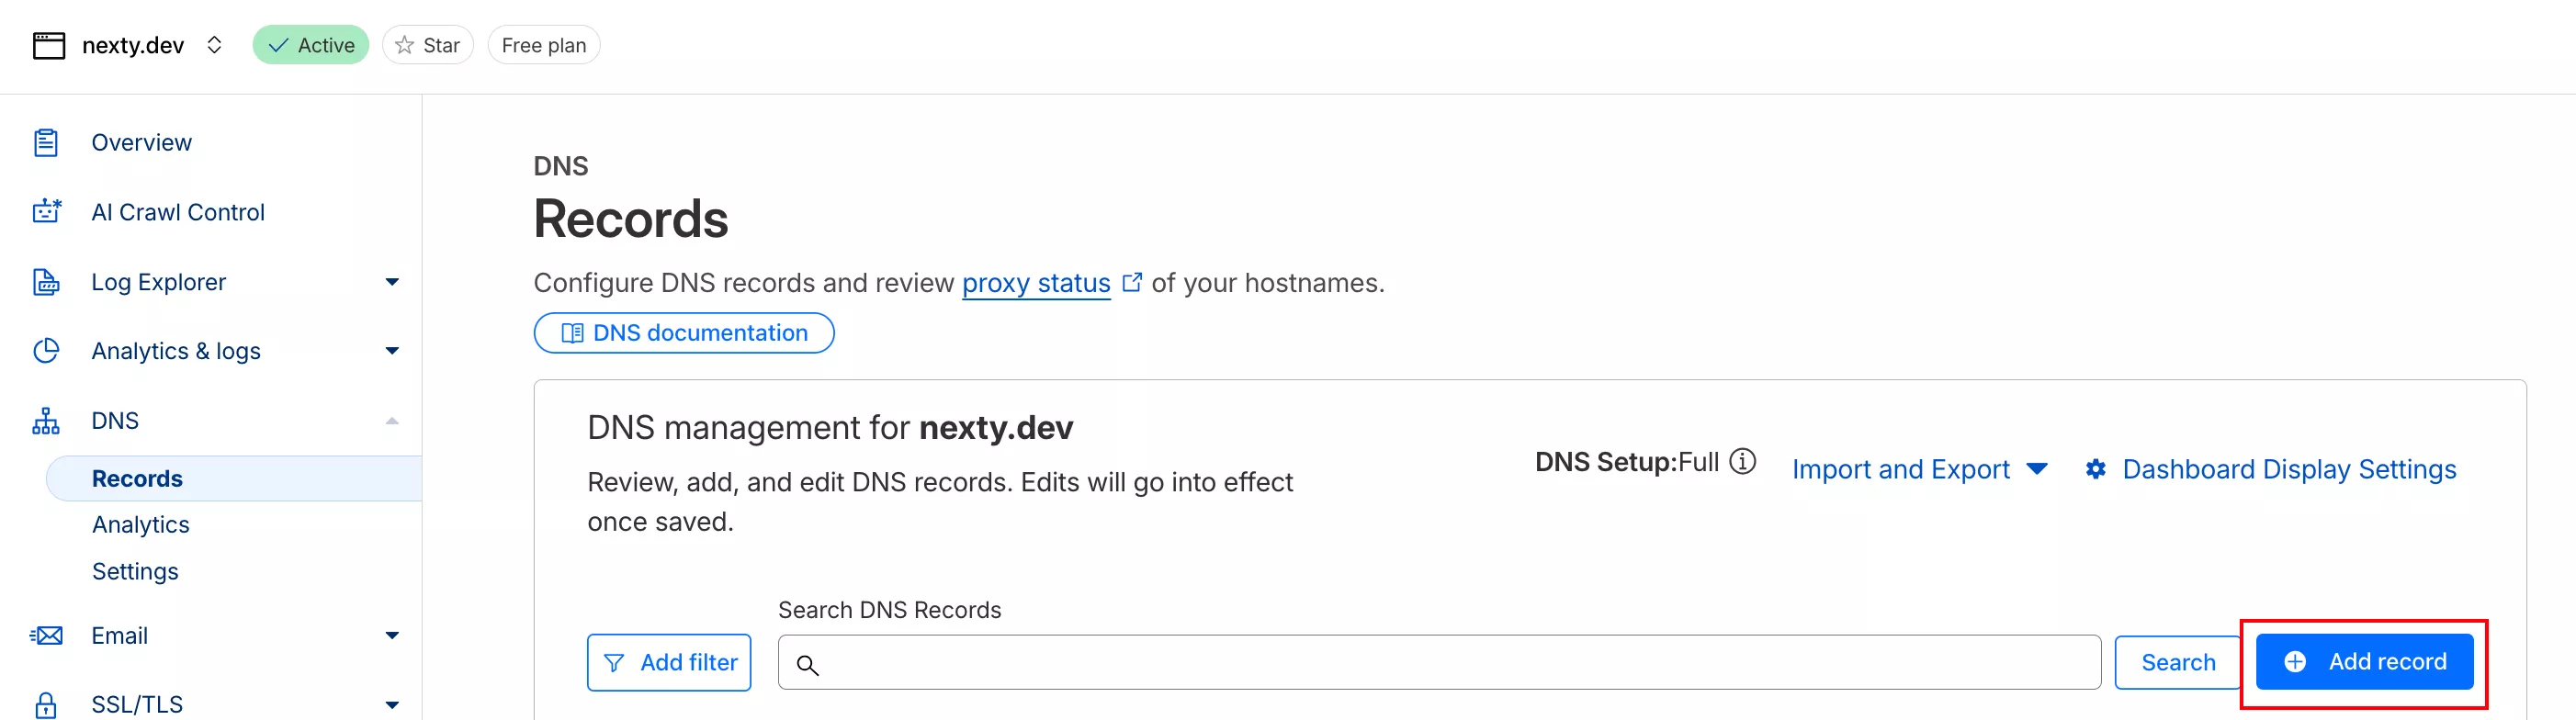This screenshot has height=720, width=2576.
Task: Click the Analytics & logs pie chart icon
Action: pyautogui.click(x=46, y=351)
